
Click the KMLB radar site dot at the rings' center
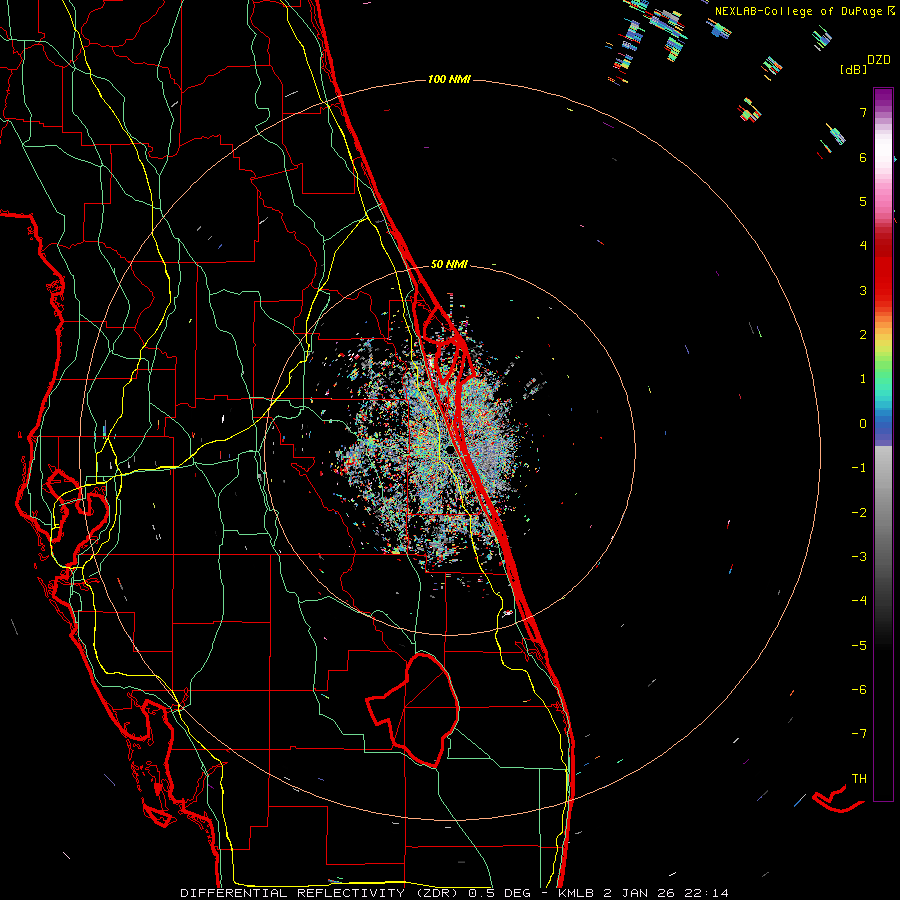(450, 451)
